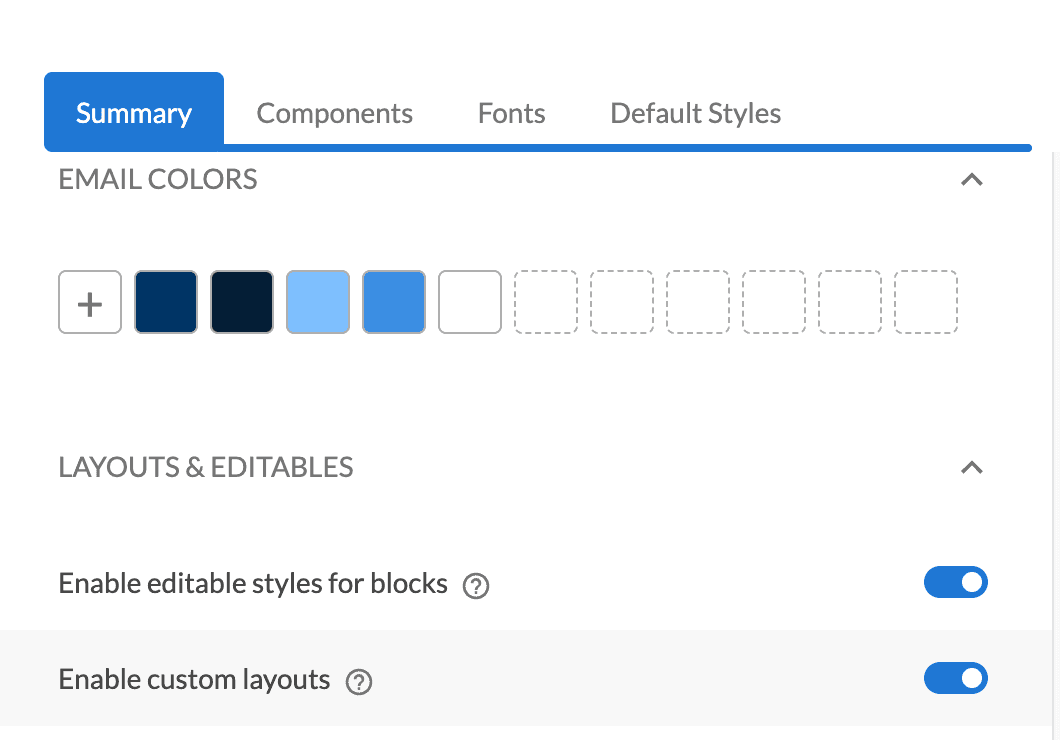Viewport: 1060px width, 740px height.
Task: Click the LAYOUTS & EDITABLES heading
Action: [206, 468]
